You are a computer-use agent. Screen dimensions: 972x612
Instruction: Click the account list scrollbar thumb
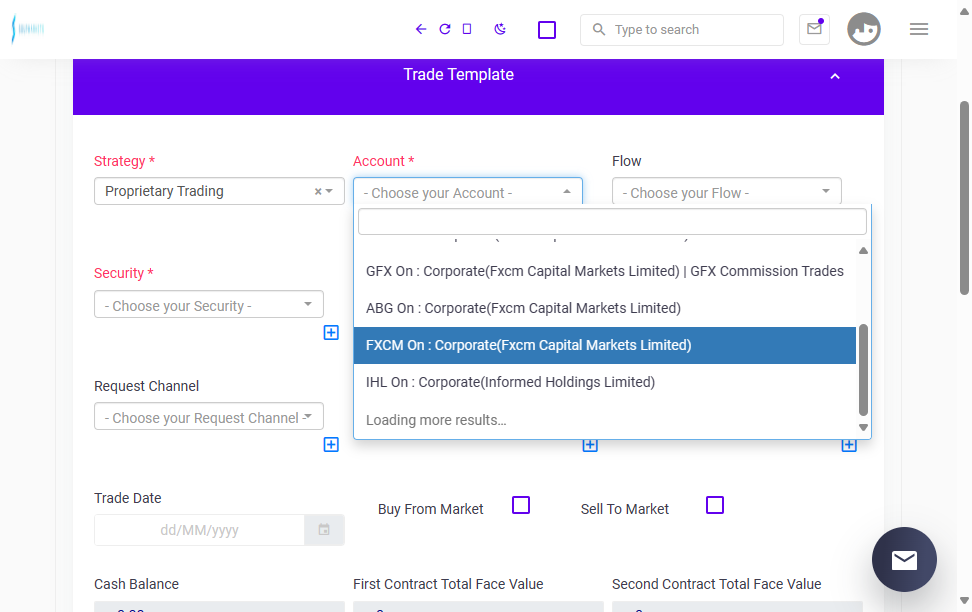(x=863, y=370)
